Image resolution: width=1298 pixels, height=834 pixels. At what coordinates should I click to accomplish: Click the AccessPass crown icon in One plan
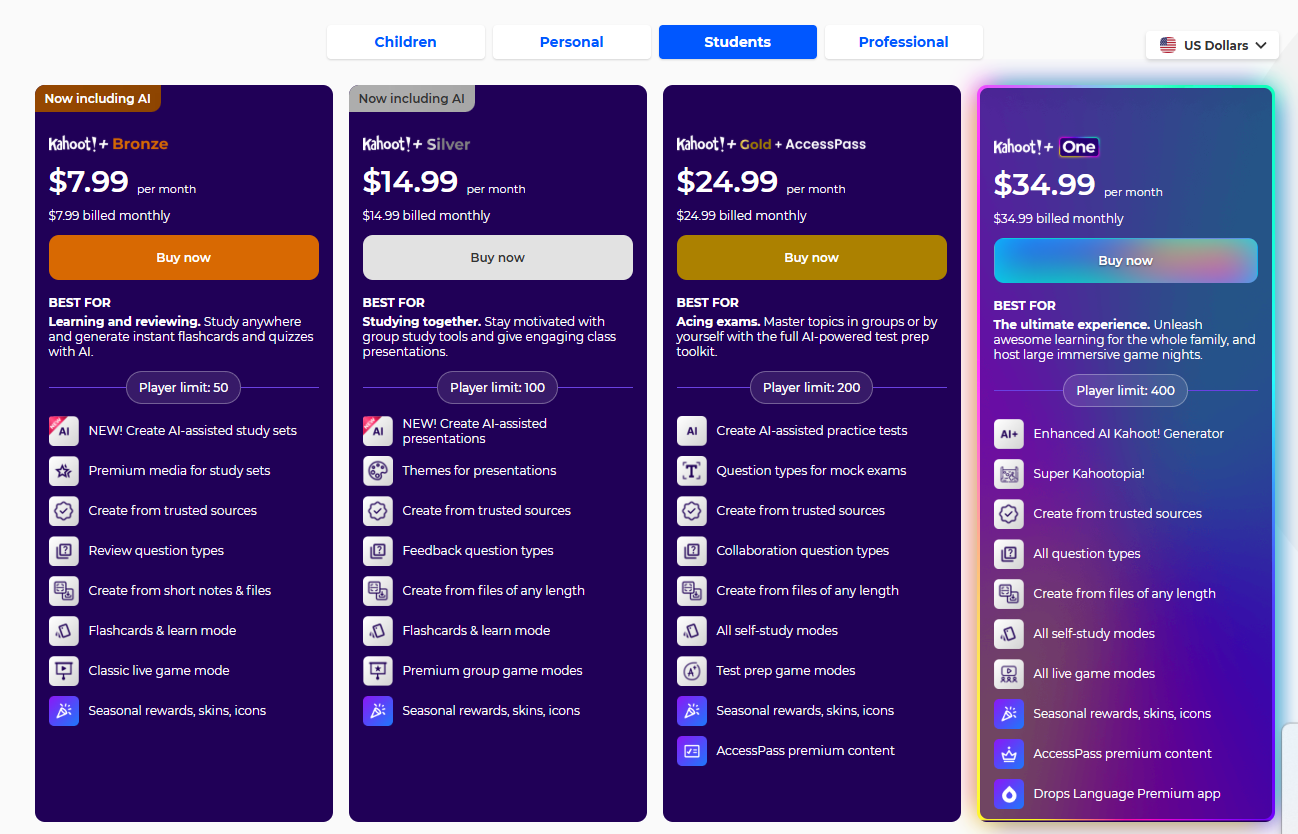click(1009, 754)
